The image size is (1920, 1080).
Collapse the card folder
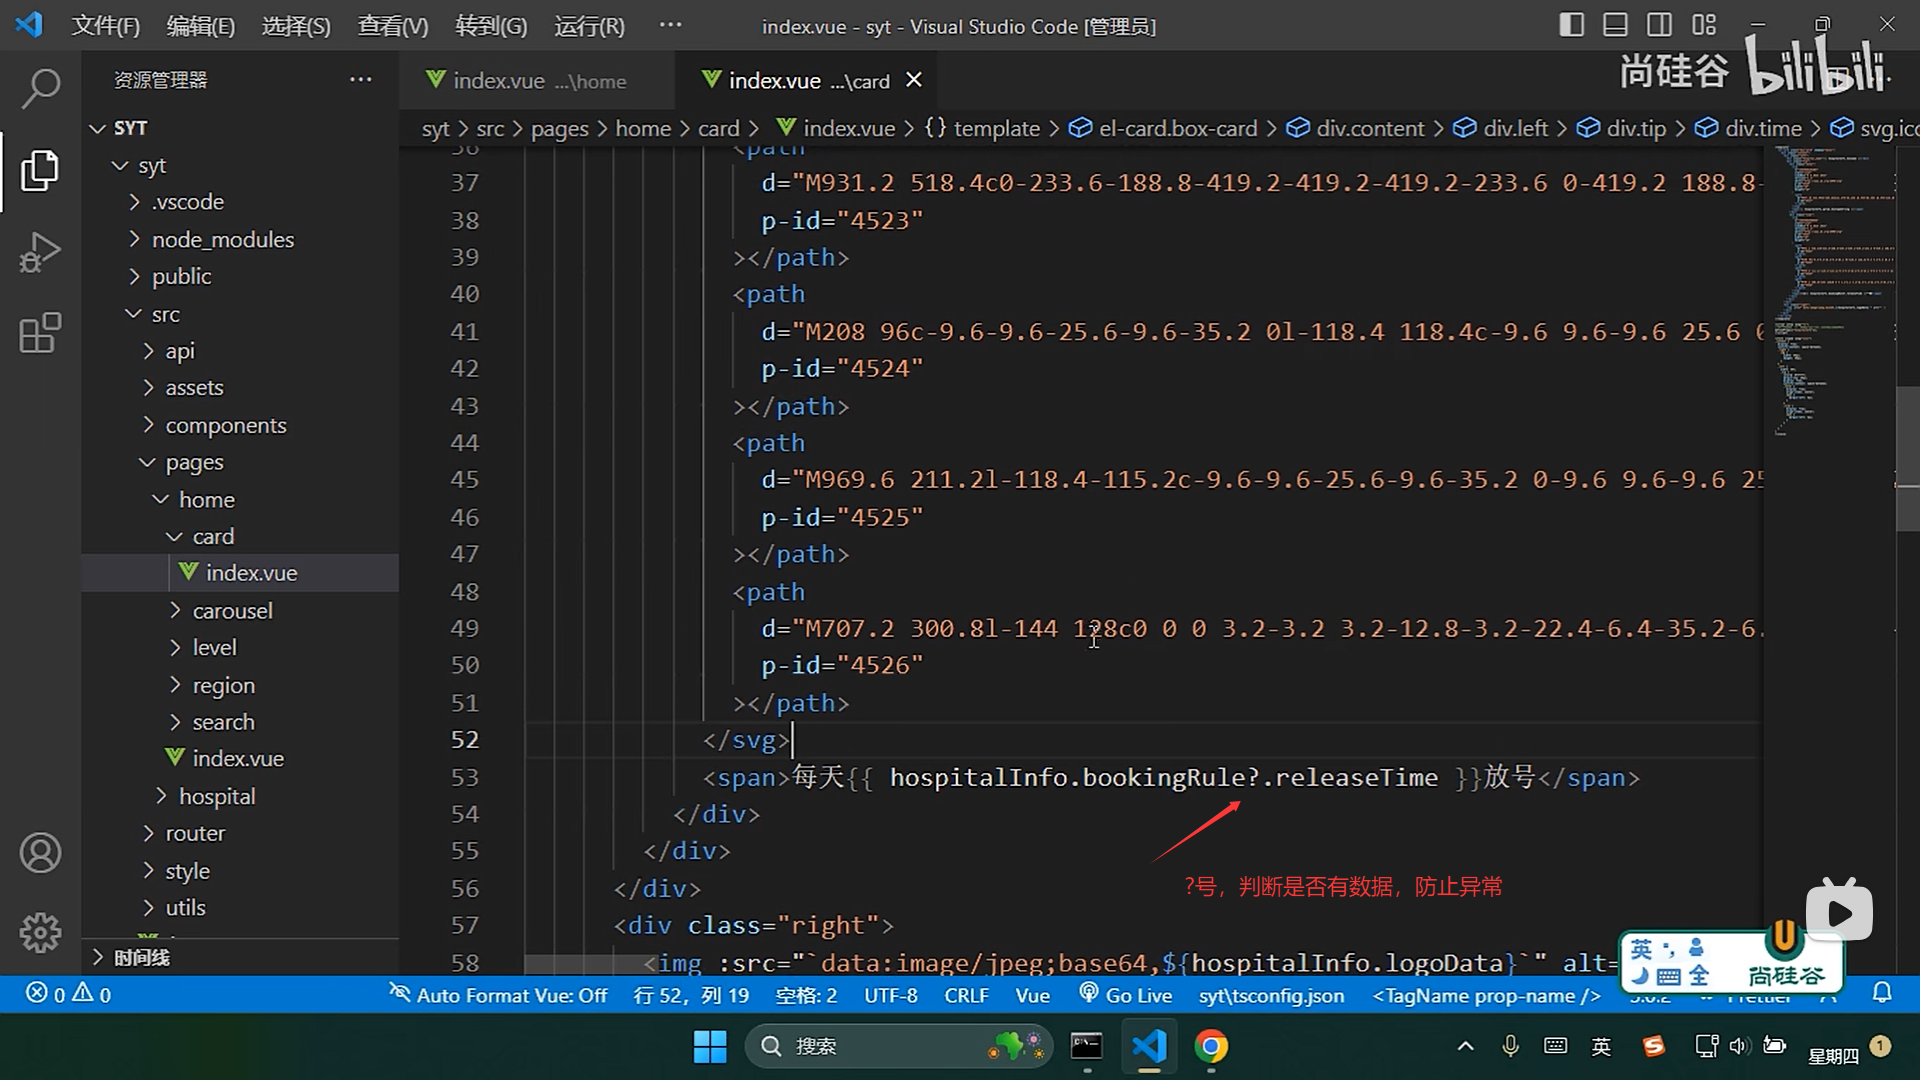point(212,536)
